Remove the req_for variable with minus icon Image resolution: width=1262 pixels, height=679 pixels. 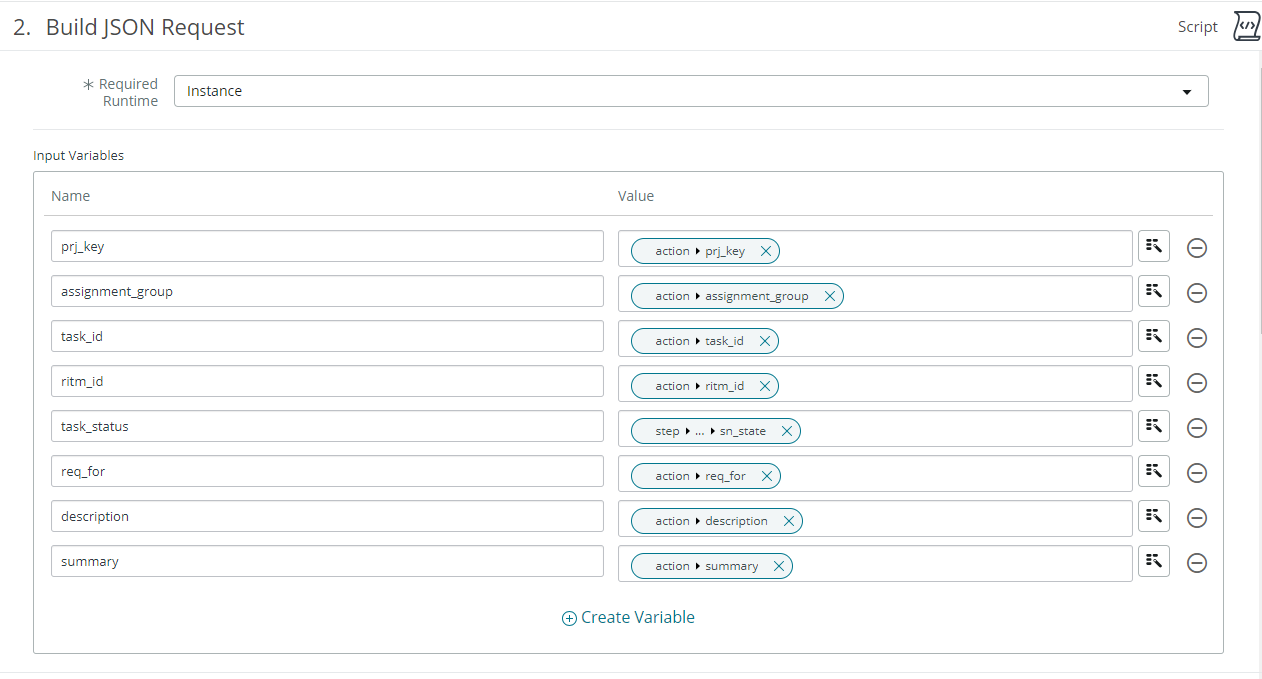pos(1196,473)
